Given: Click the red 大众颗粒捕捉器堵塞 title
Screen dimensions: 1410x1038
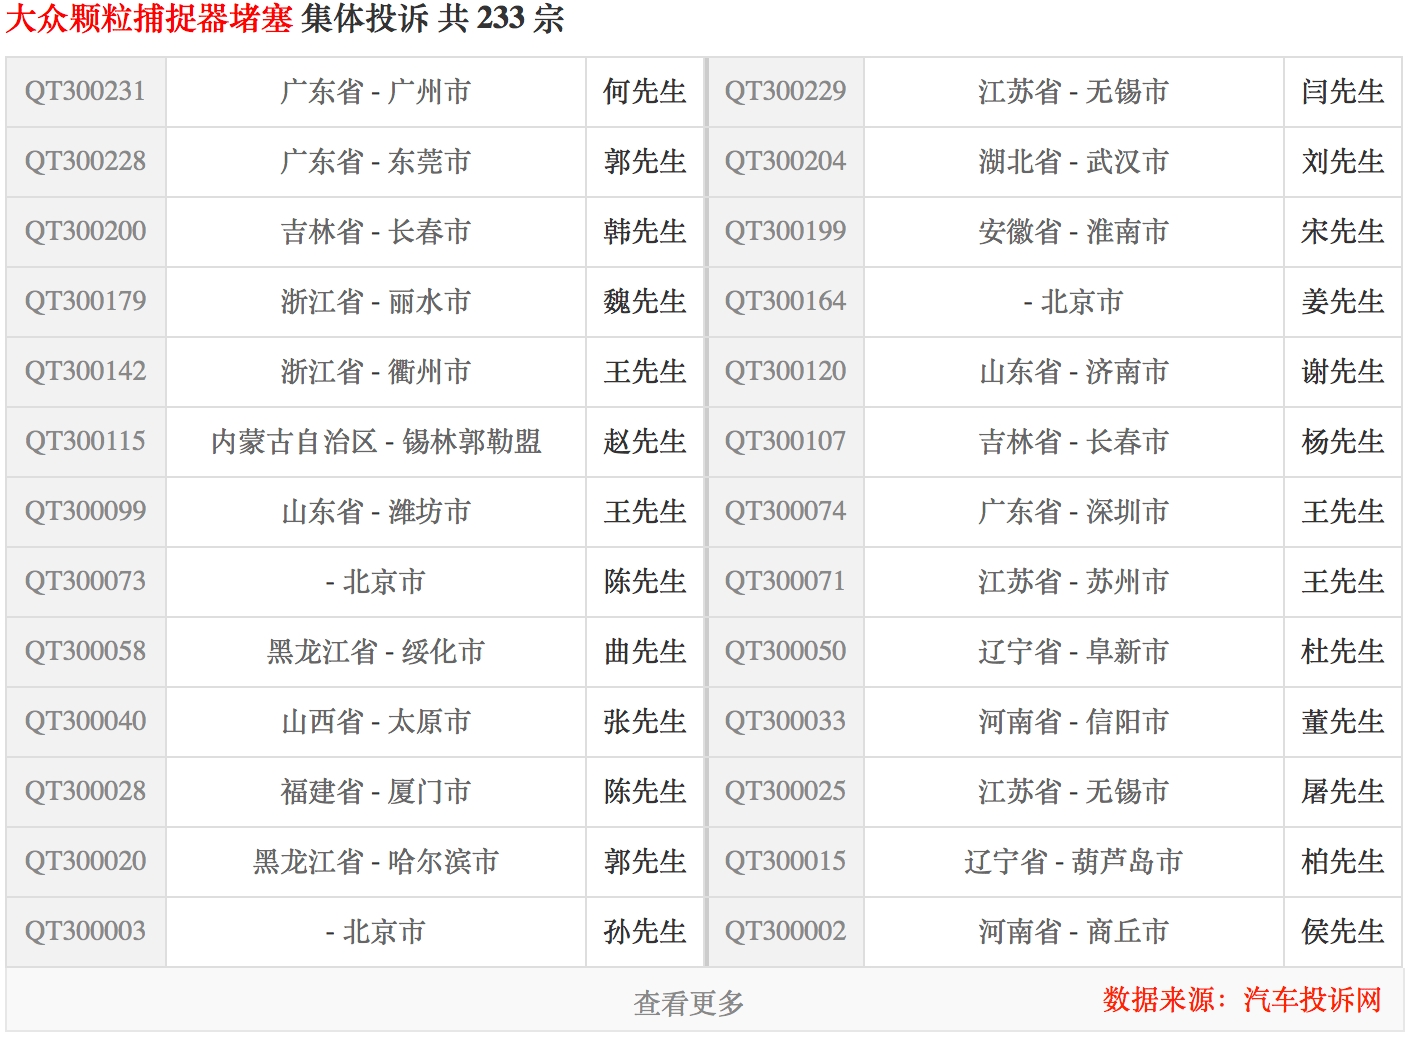Looking at the screenshot, I should point(149,19).
